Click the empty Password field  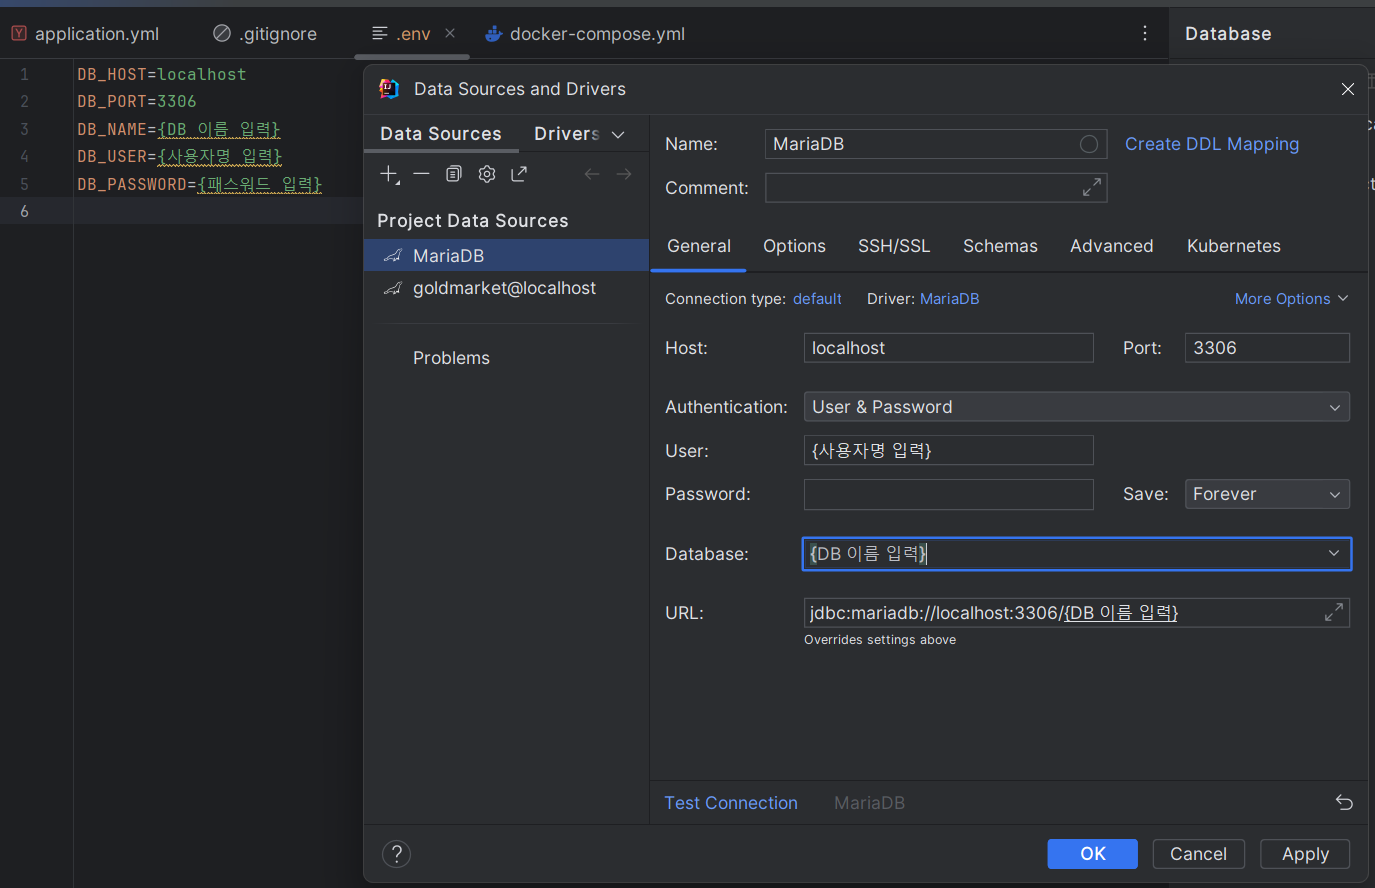tap(948, 494)
